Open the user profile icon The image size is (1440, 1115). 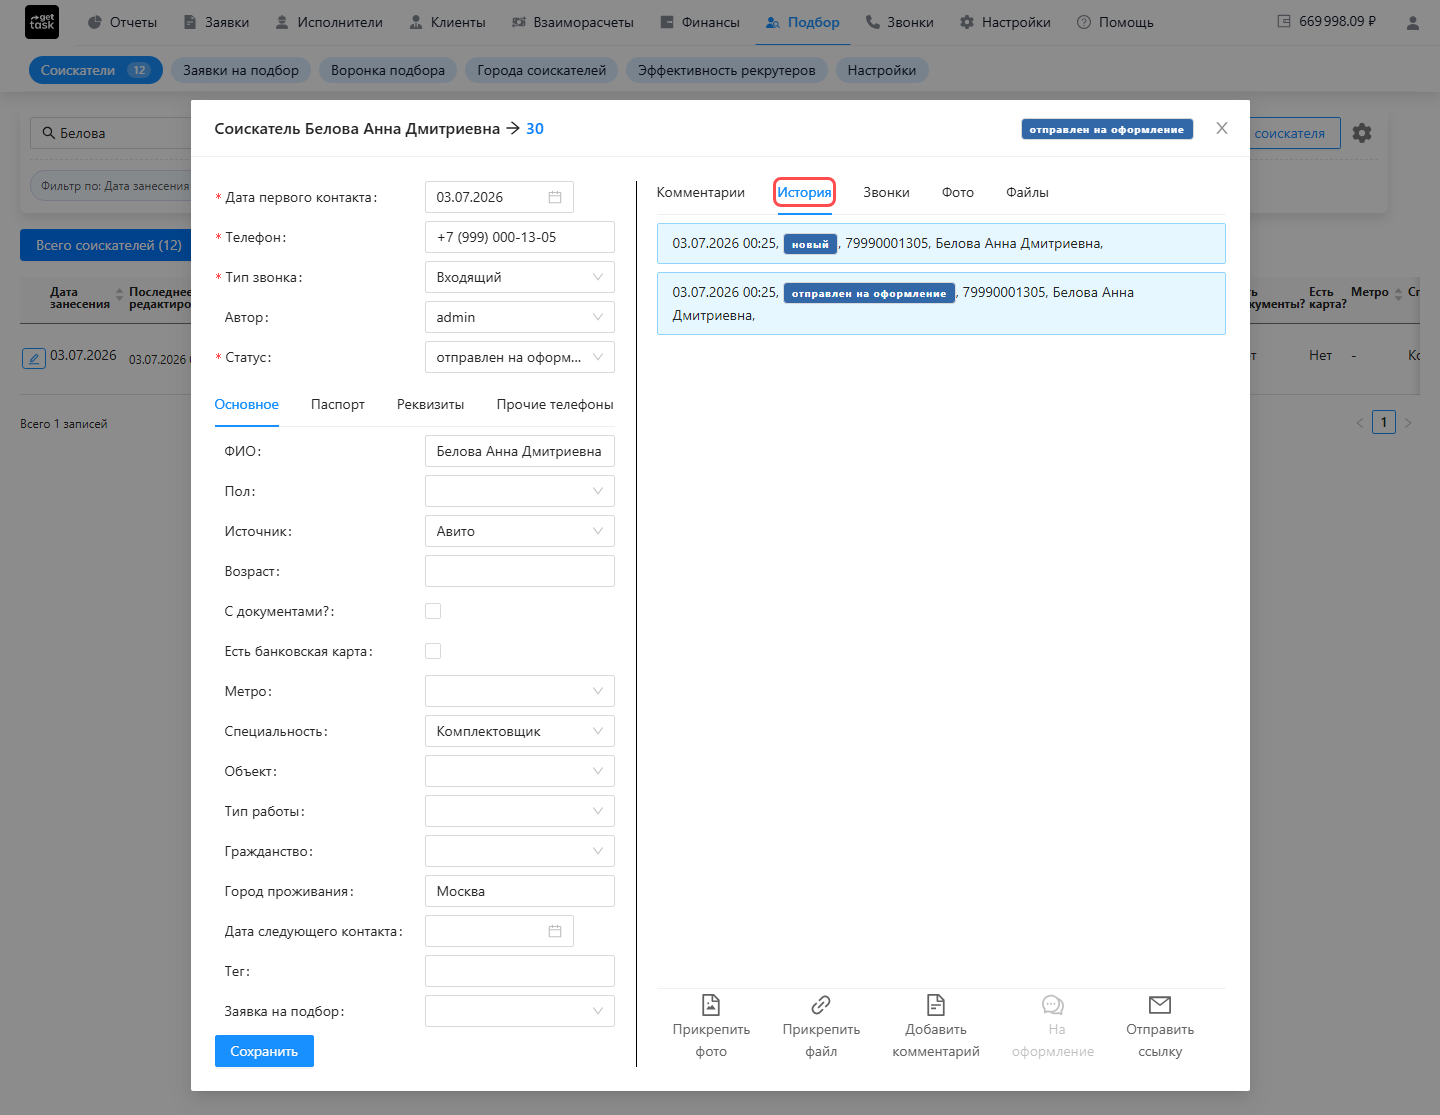[x=1412, y=22]
